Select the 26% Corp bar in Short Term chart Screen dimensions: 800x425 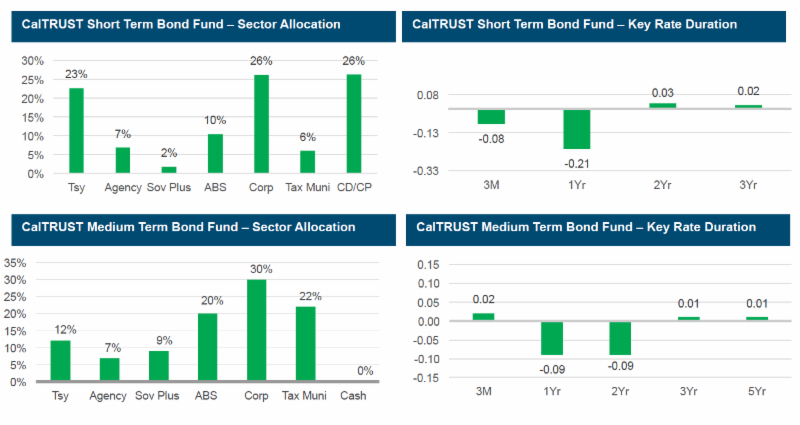tap(262, 124)
